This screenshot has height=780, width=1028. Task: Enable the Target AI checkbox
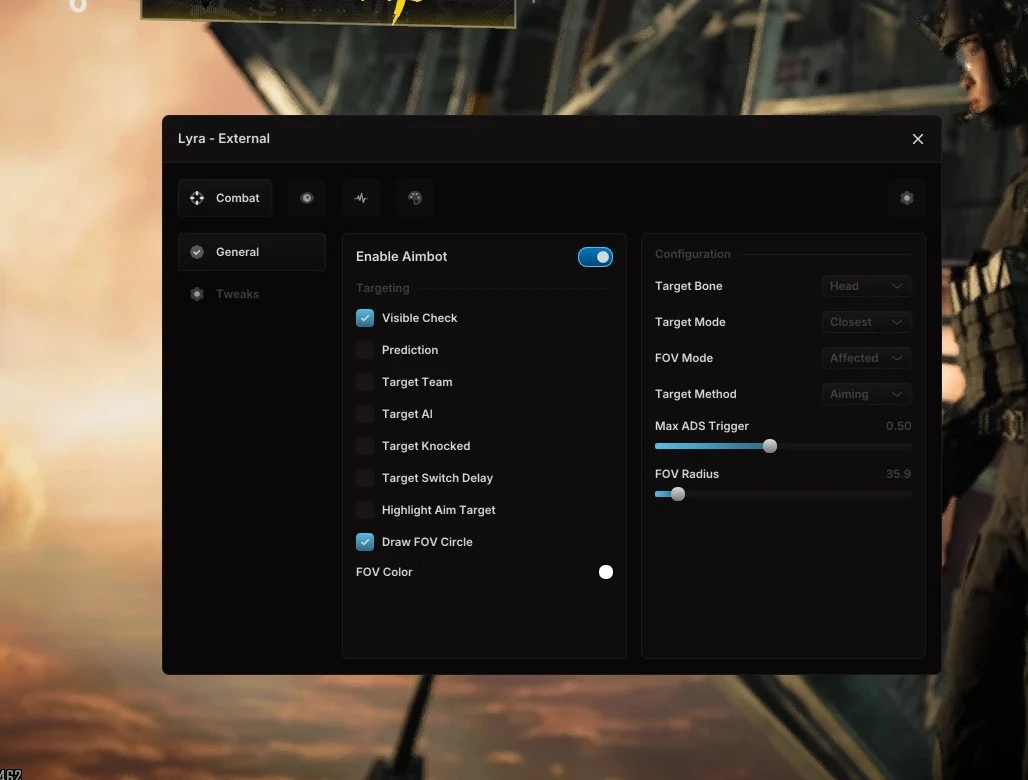(365, 414)
